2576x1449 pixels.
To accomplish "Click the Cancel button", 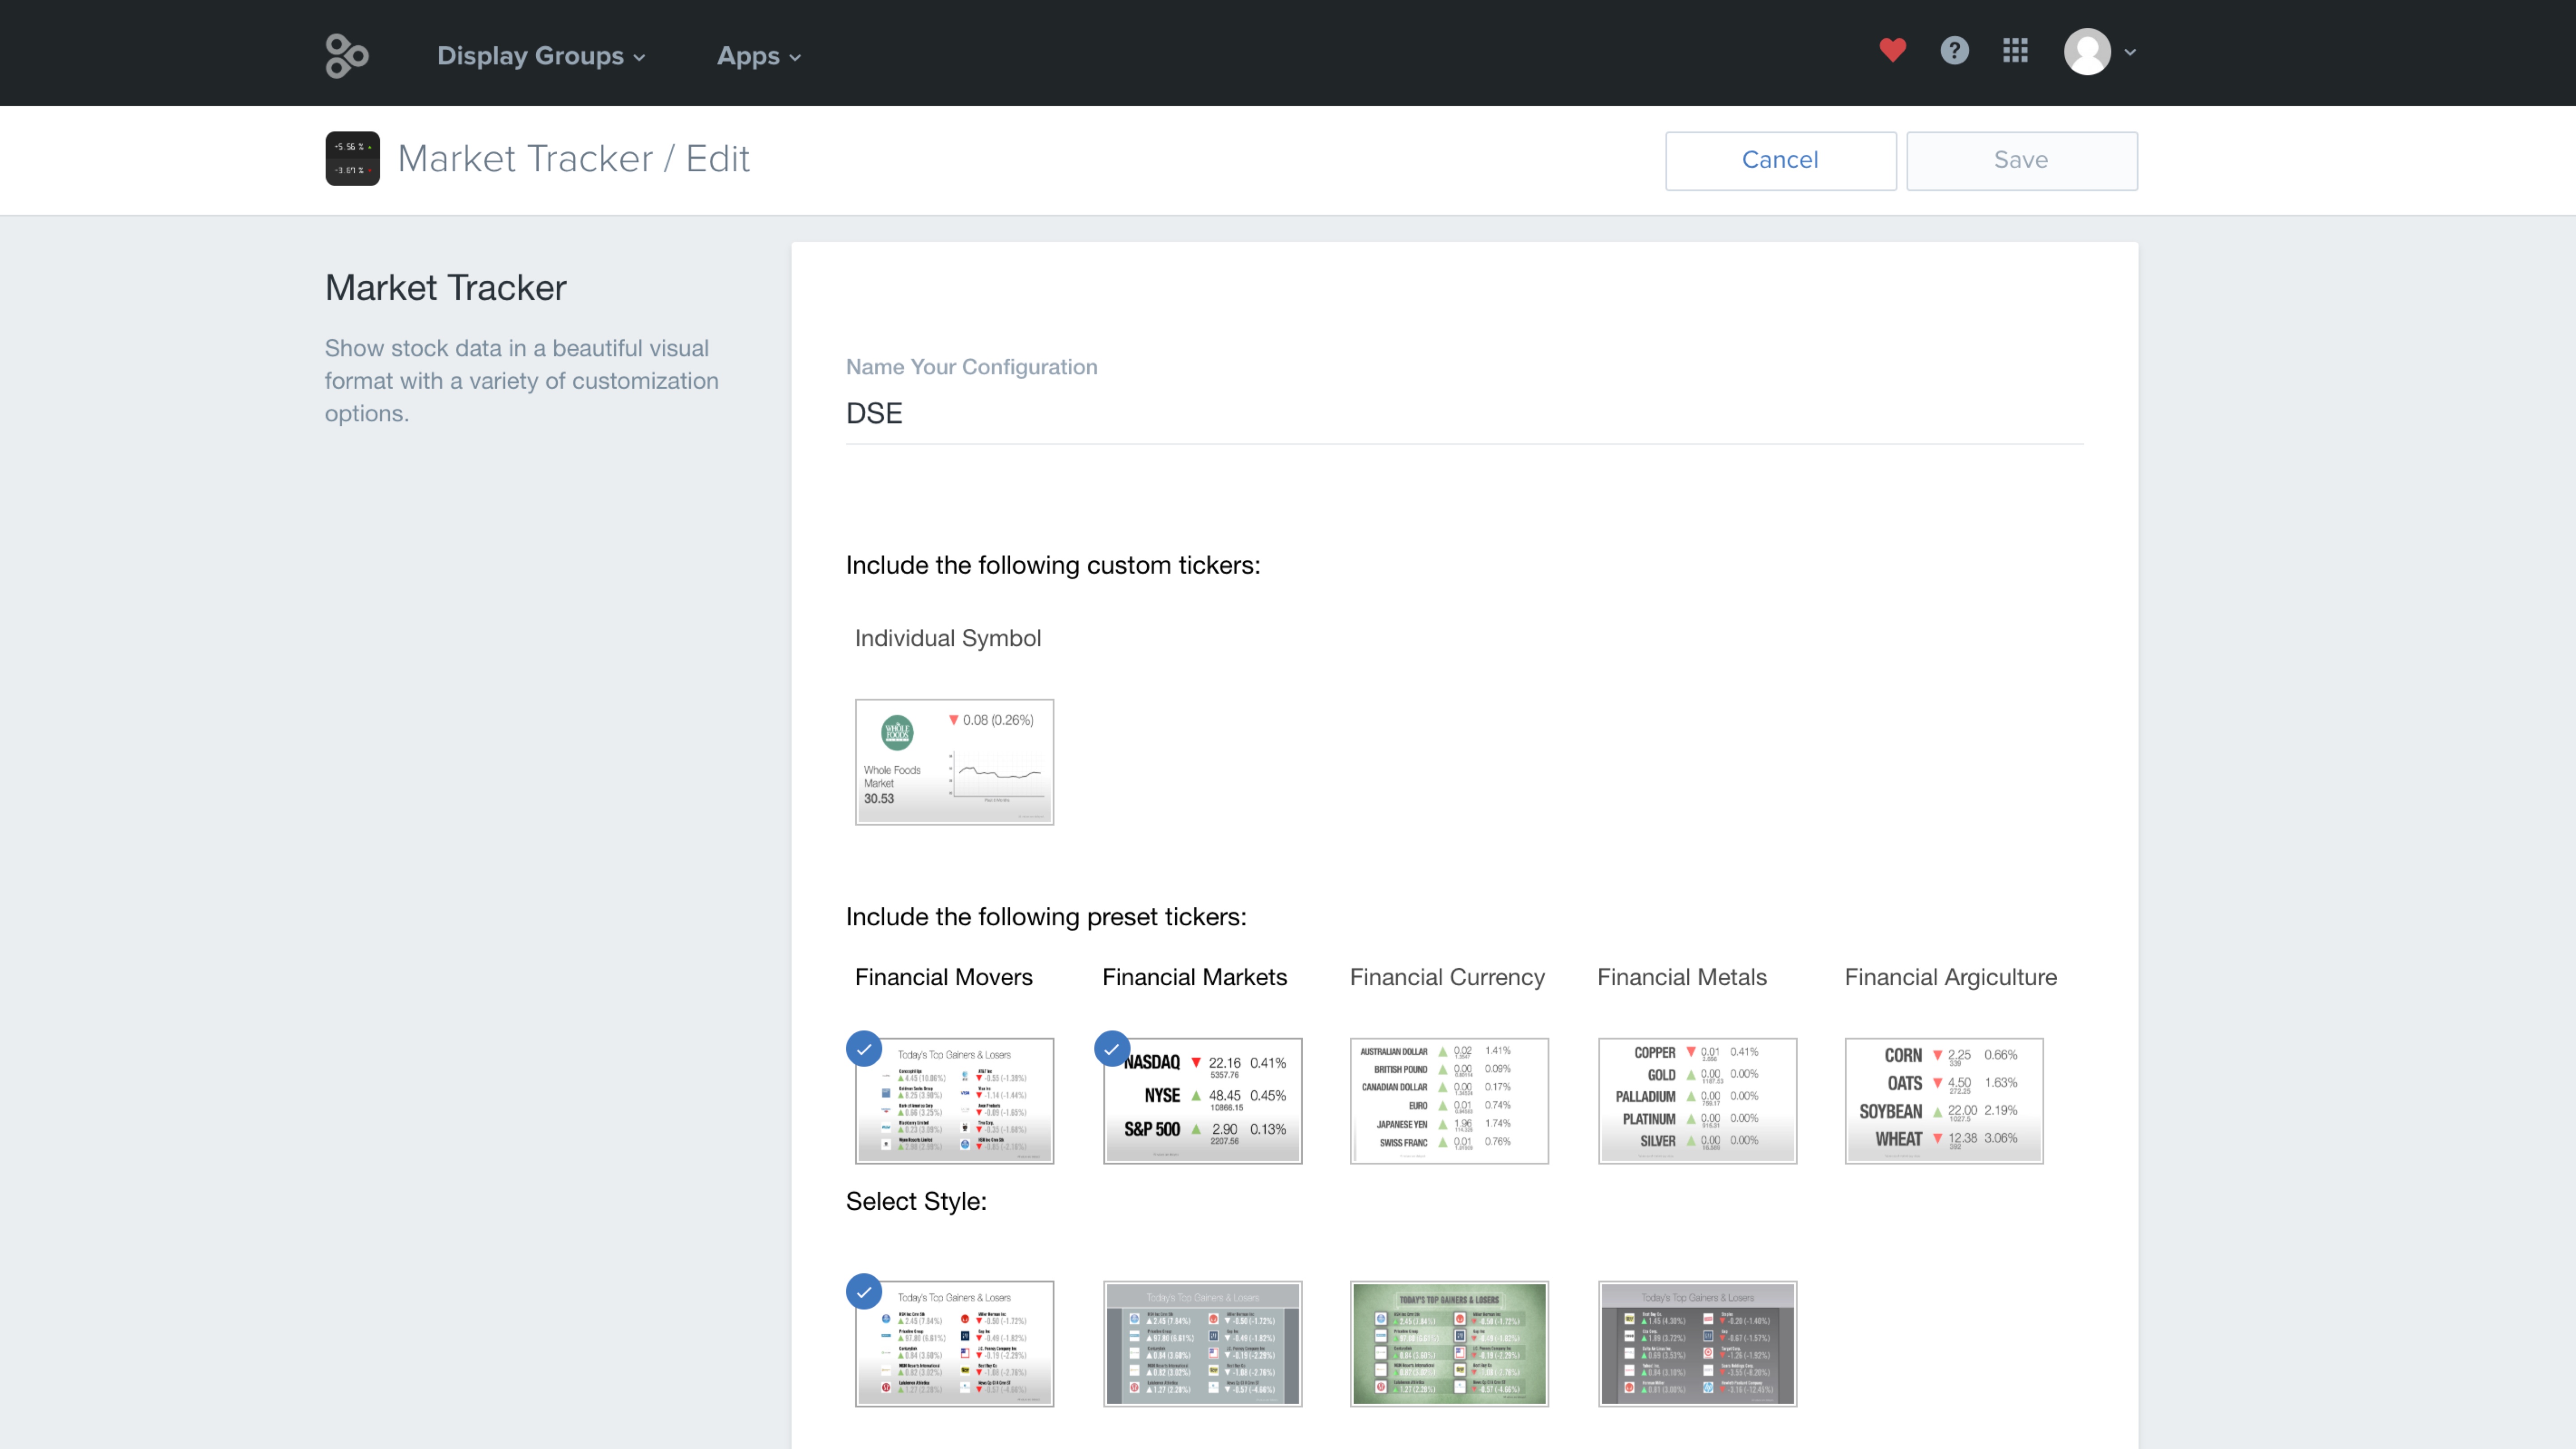I will 1780,160.
